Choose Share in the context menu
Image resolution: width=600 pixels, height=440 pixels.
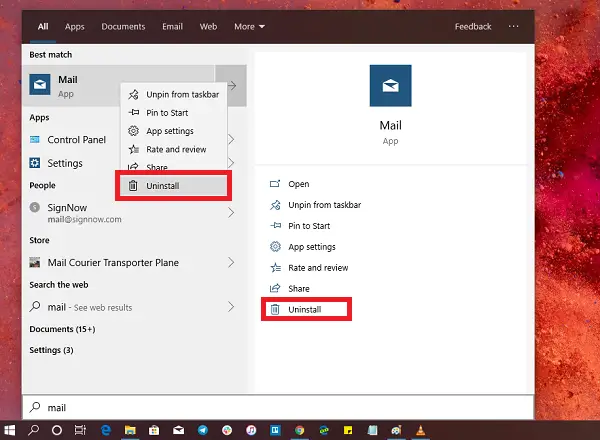[x=174, y=167]
